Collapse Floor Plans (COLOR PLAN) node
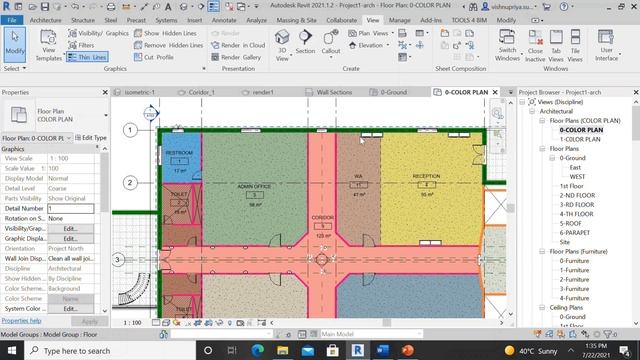 (x=542, y=121)
